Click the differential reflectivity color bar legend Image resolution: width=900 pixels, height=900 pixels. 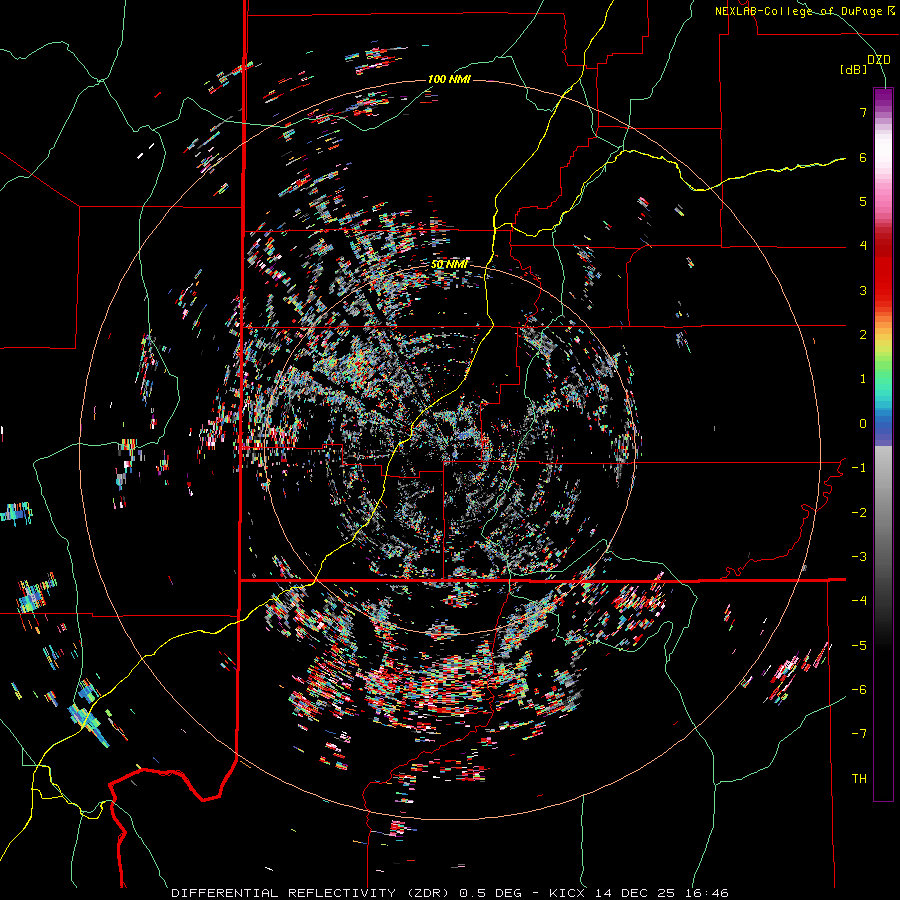coord(883,444)
